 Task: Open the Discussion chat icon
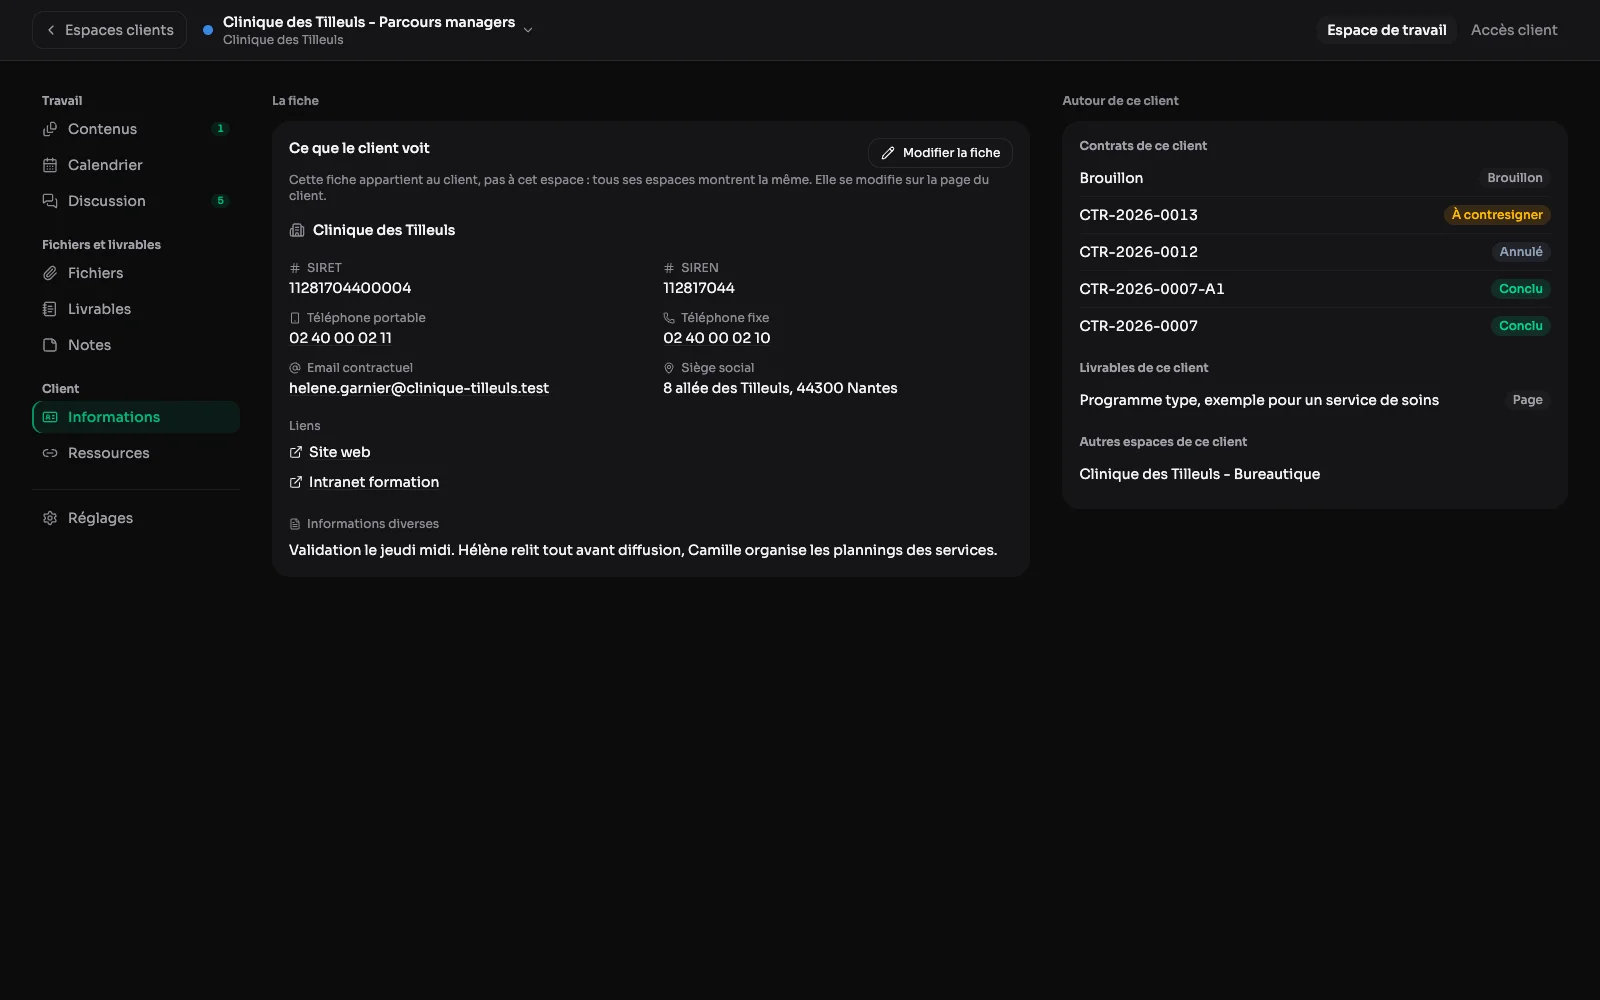point(50,201)
